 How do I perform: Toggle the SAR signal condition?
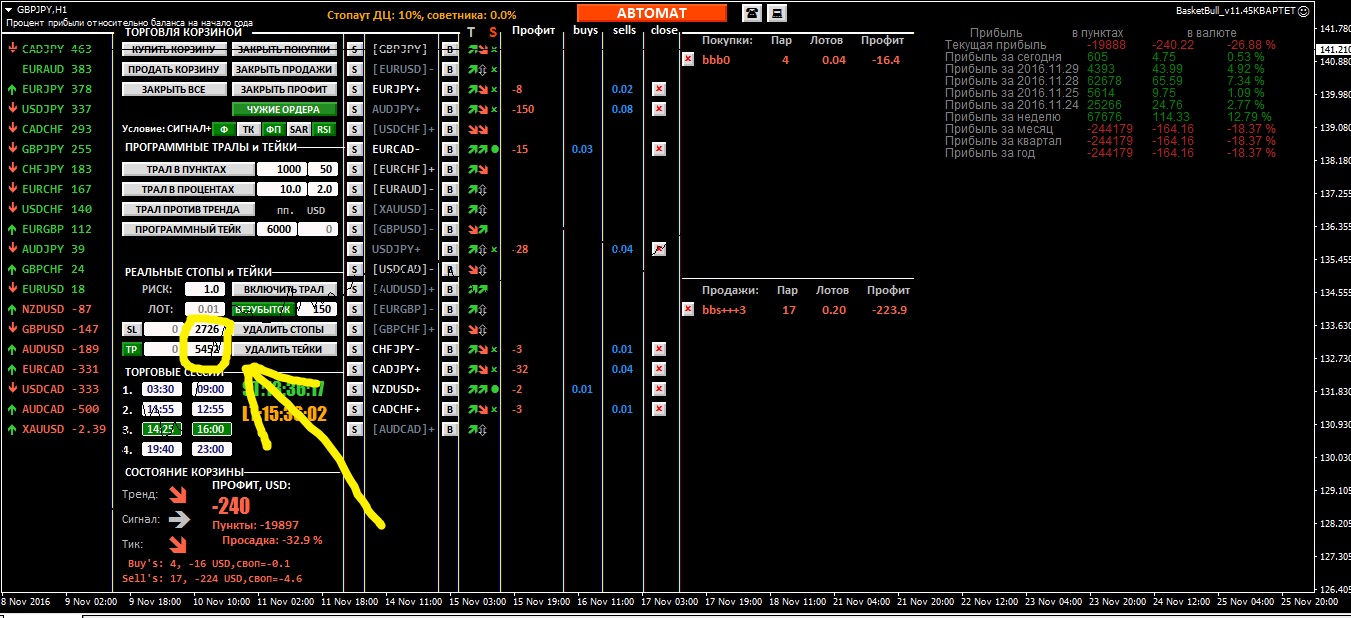click(298, 129)
